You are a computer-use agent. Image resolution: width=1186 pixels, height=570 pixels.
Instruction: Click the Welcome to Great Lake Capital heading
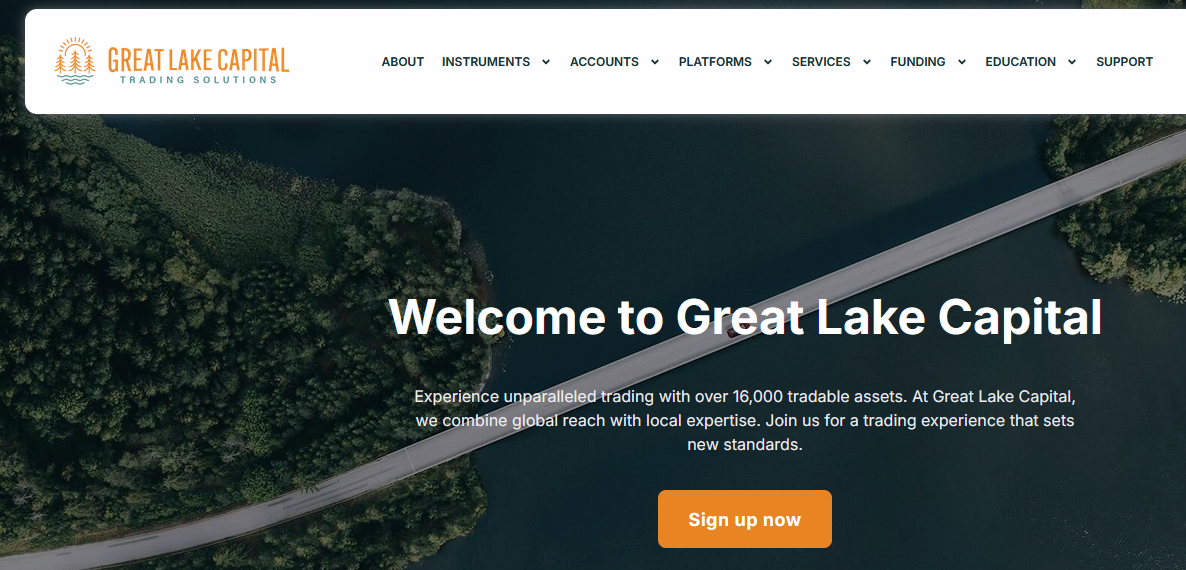pyautogui.click(x=745, y=318)
